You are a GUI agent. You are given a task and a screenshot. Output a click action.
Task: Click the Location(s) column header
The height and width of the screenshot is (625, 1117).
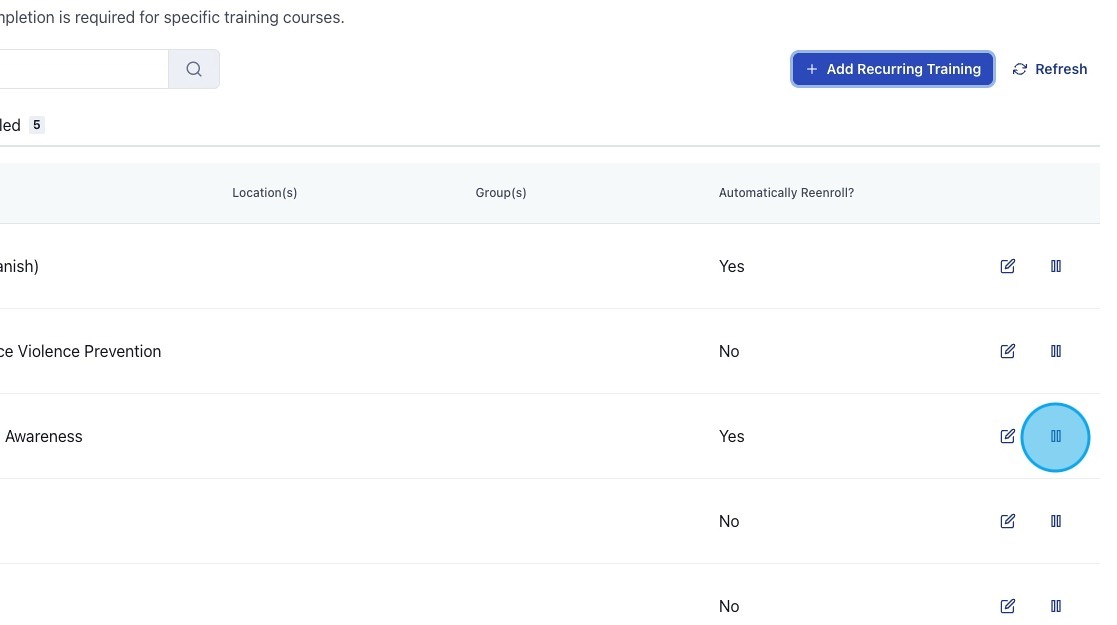click(x=264, y=193)
